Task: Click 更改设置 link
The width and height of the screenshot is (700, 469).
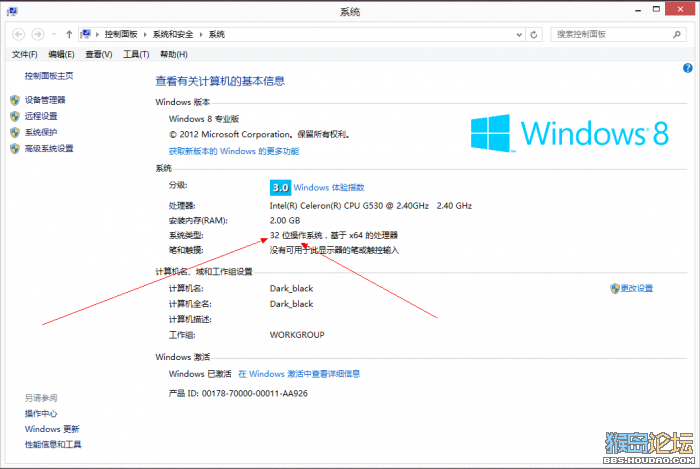Action: pyautogui.click(x=637, y=288)
